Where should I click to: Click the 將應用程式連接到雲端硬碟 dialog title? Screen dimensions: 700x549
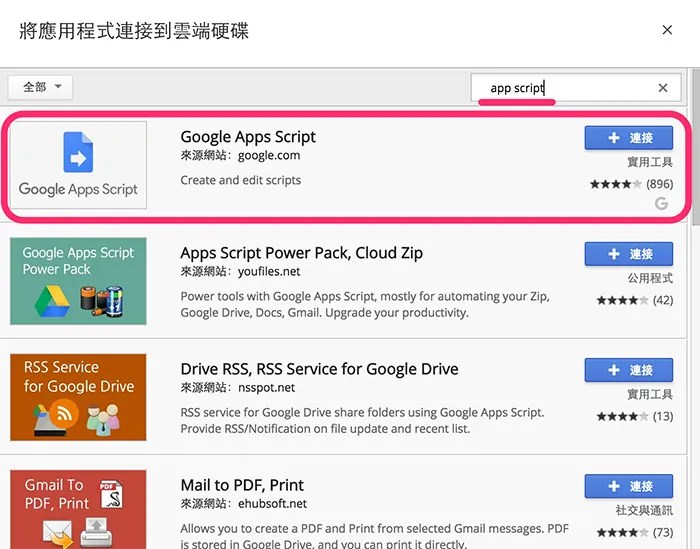point(134,31)
